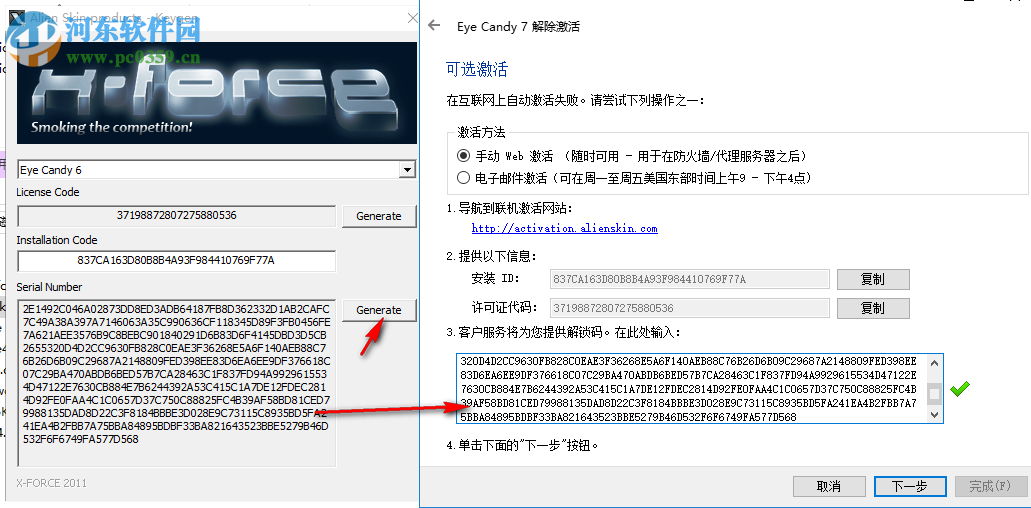Click the scrollbar thumb in the unlock code box

(935, 393)
